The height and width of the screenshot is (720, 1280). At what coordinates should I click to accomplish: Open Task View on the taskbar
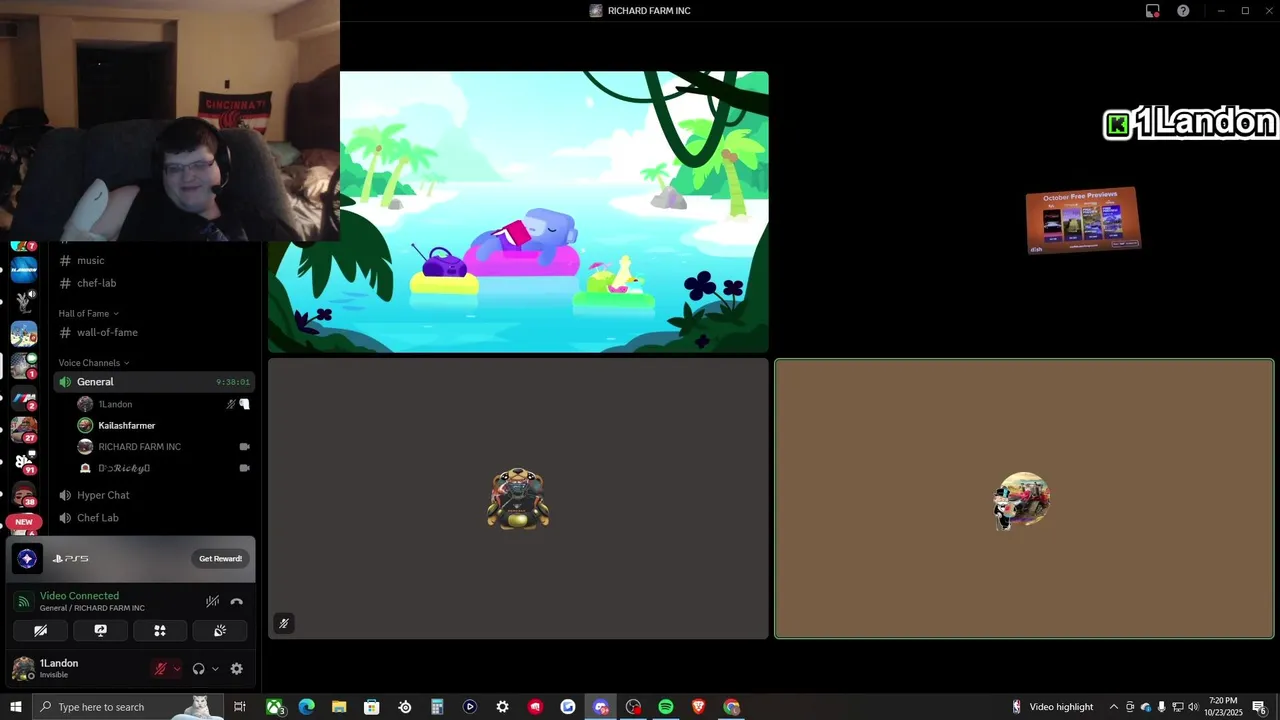pos(240,707)
